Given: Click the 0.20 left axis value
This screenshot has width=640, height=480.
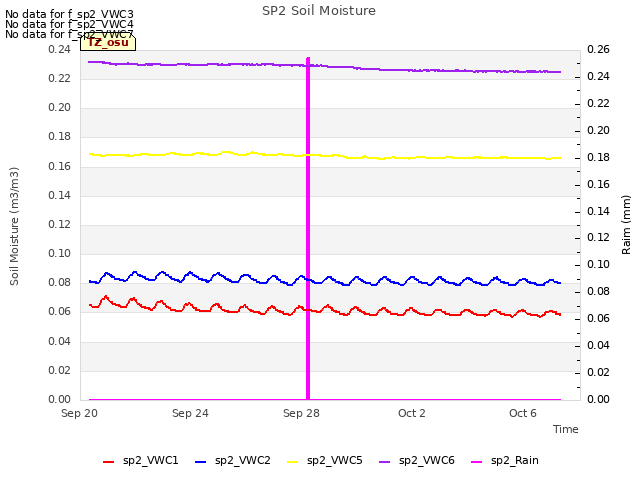Looking at the screenshot, I should (x=60, y=107).
